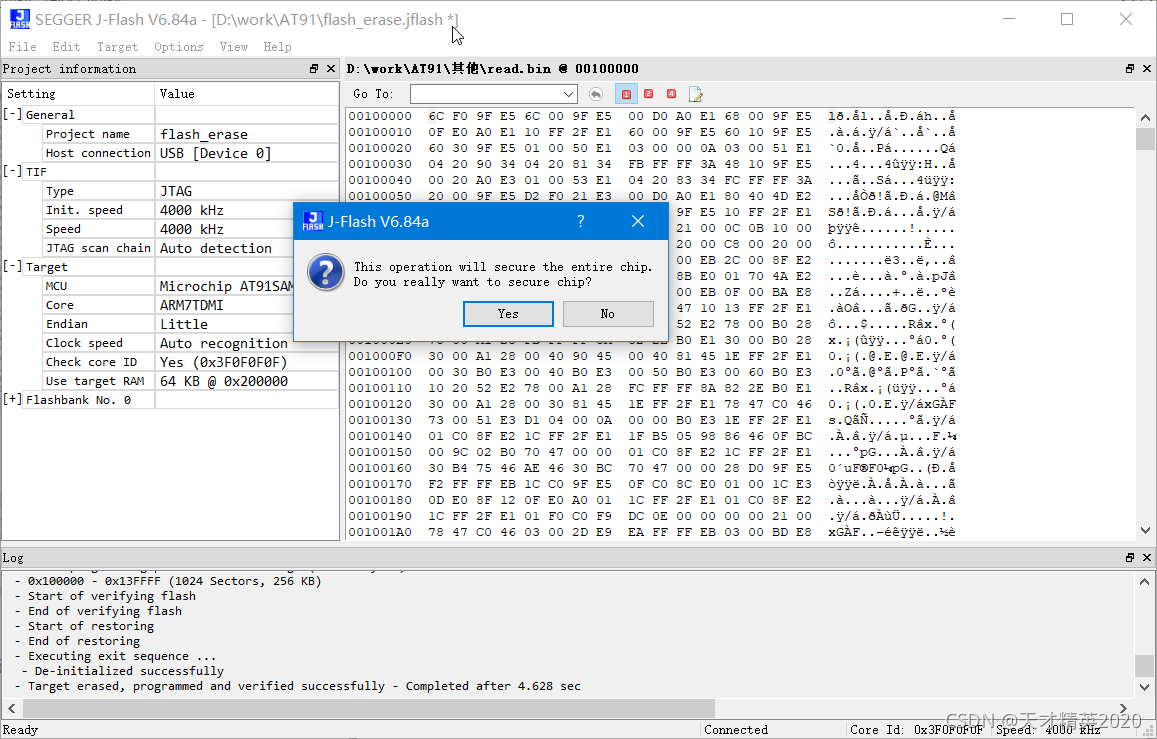Open the Go To address dropdown arrow

[568, 94]
